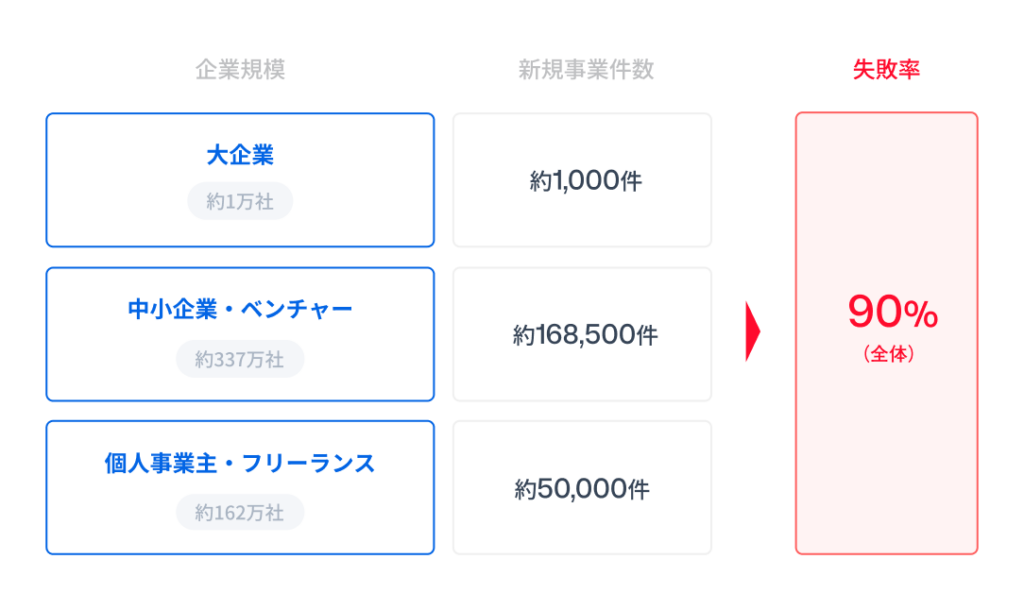The width and height of the screenshot is (1024, 610).
Task: Click the 個人事業主・フリーランス blue title text
Action: [x=240, y=463]
